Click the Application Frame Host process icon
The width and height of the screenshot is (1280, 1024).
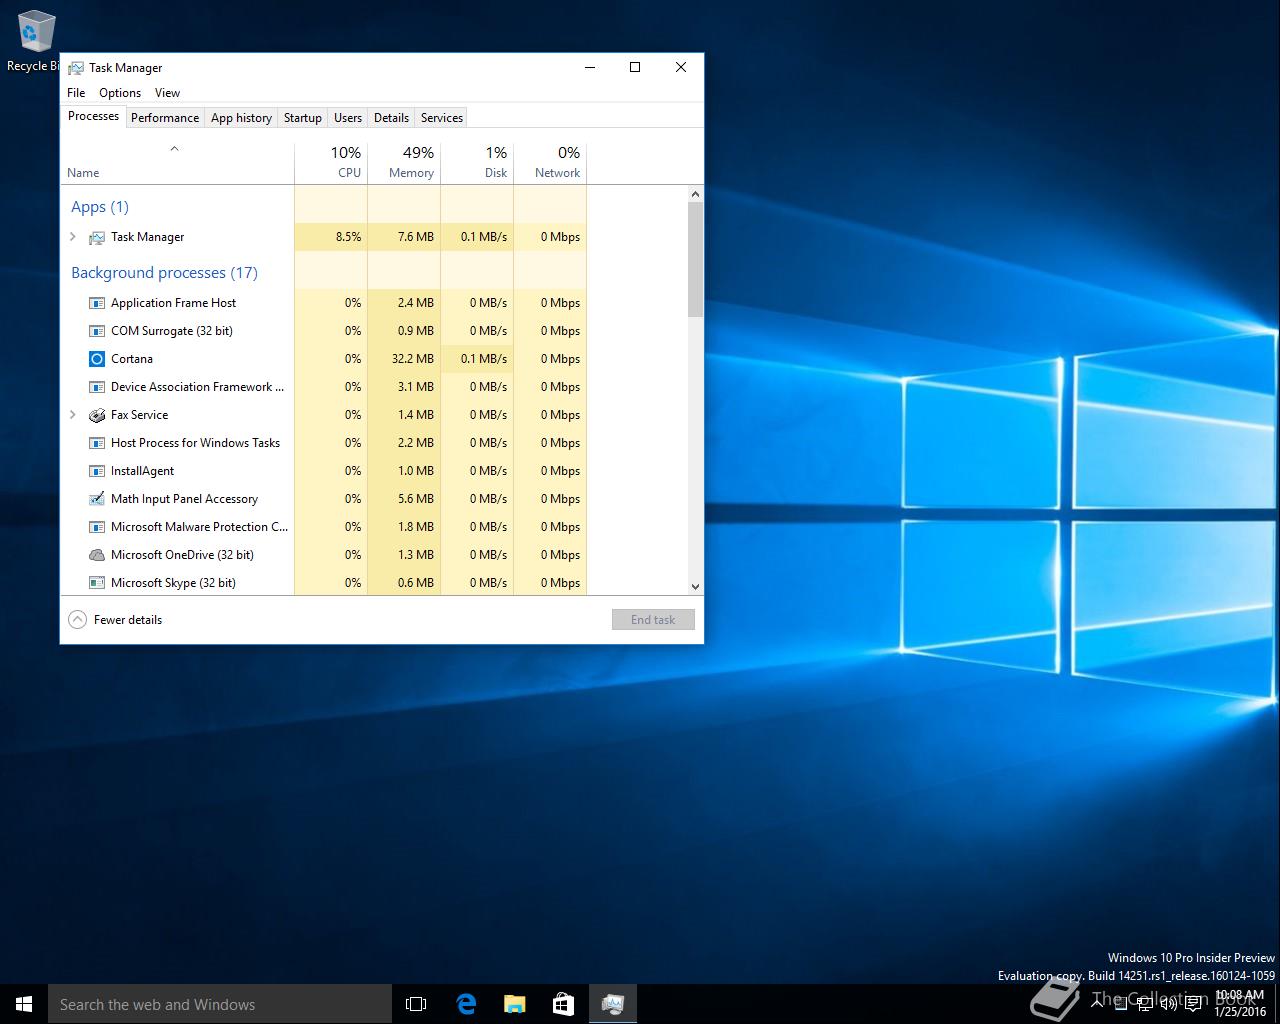click(97, 303)
